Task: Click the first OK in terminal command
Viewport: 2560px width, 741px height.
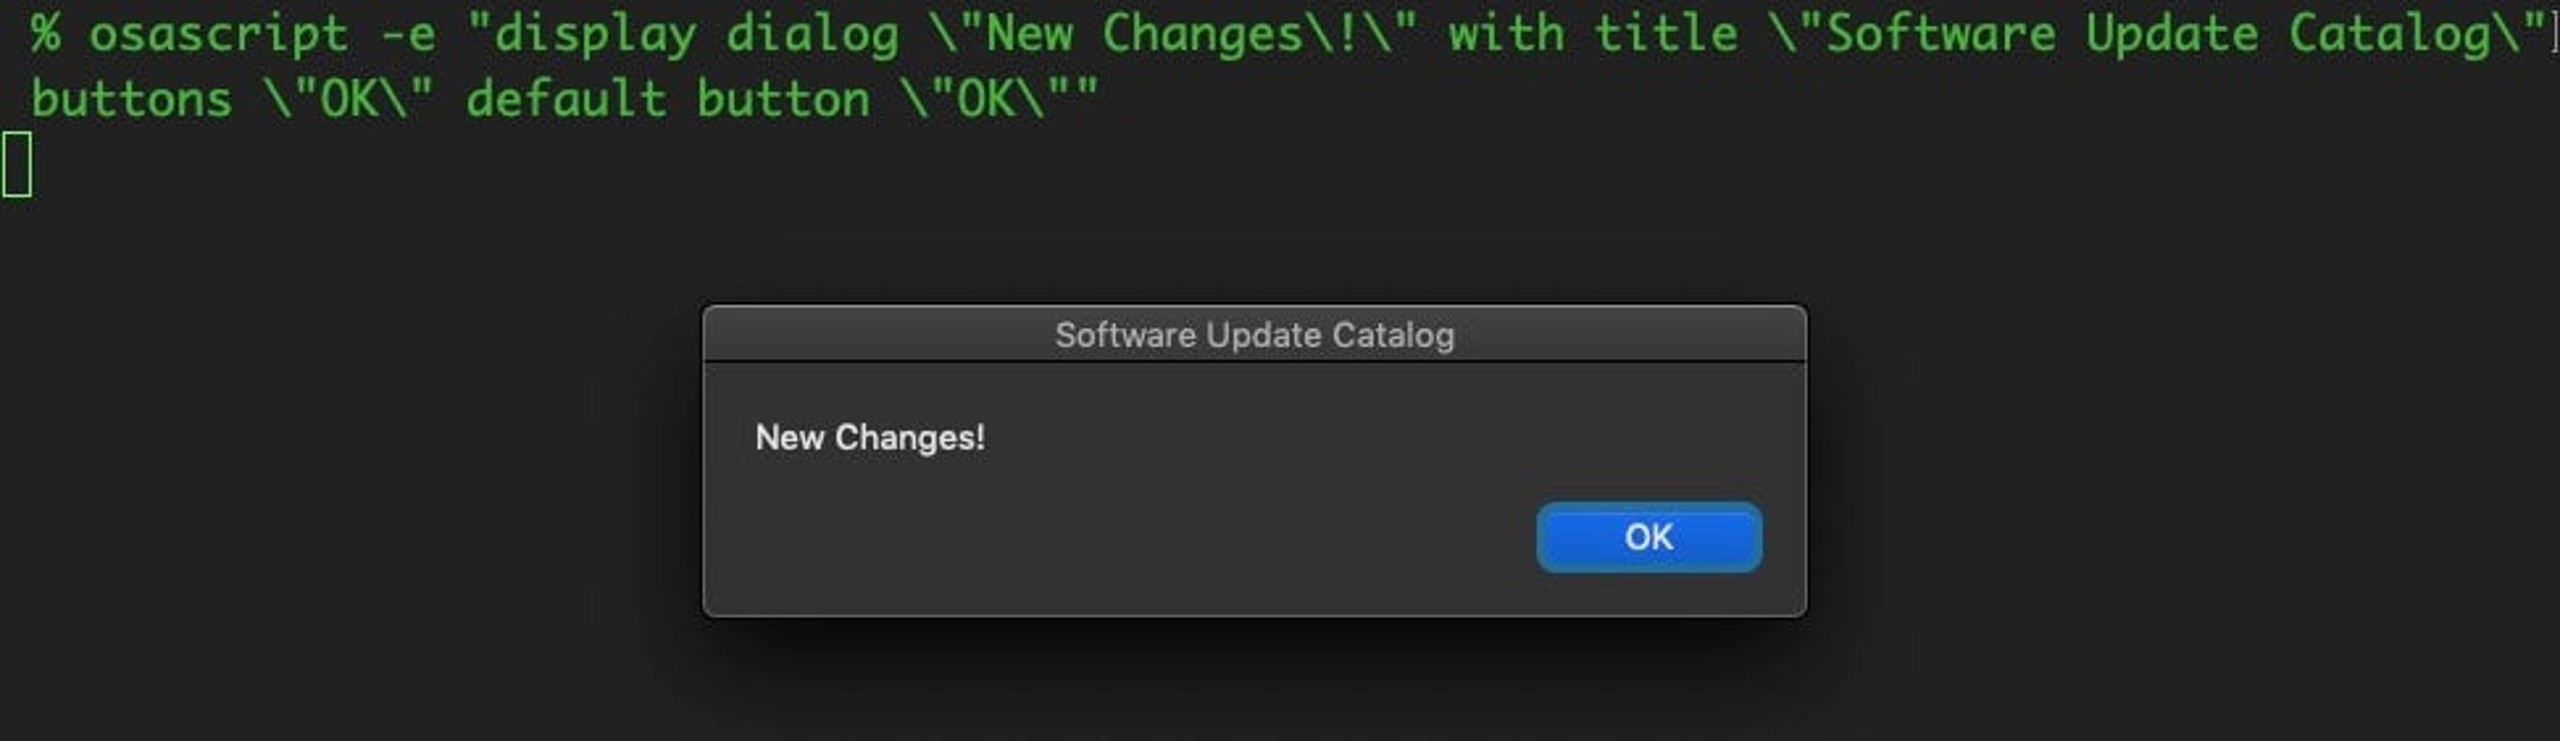Action: 348,99
